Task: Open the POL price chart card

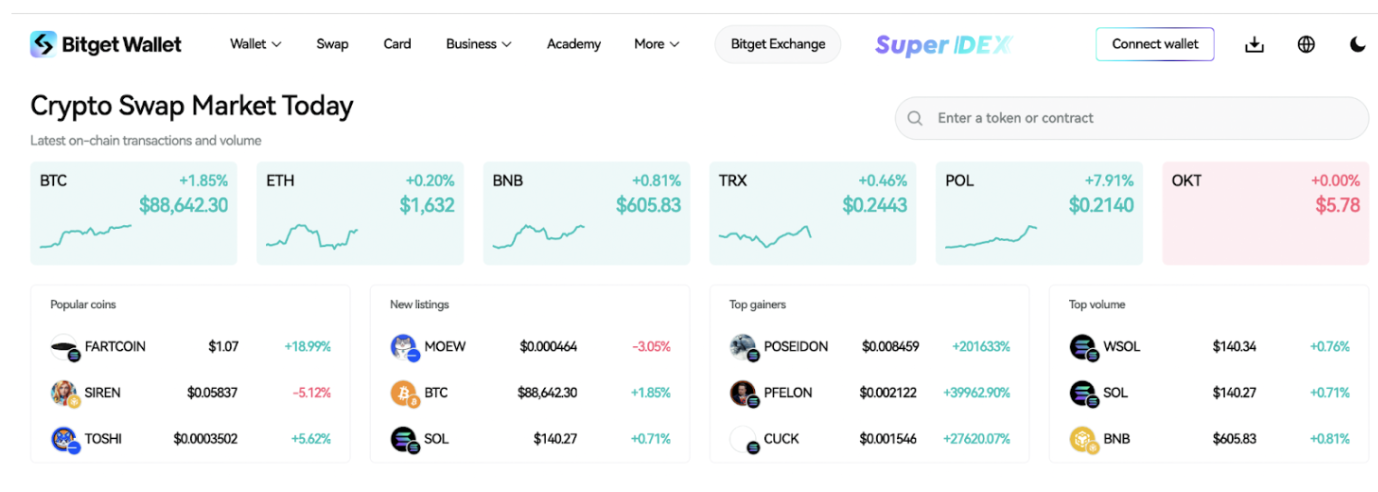Action: coord(1039,213)
